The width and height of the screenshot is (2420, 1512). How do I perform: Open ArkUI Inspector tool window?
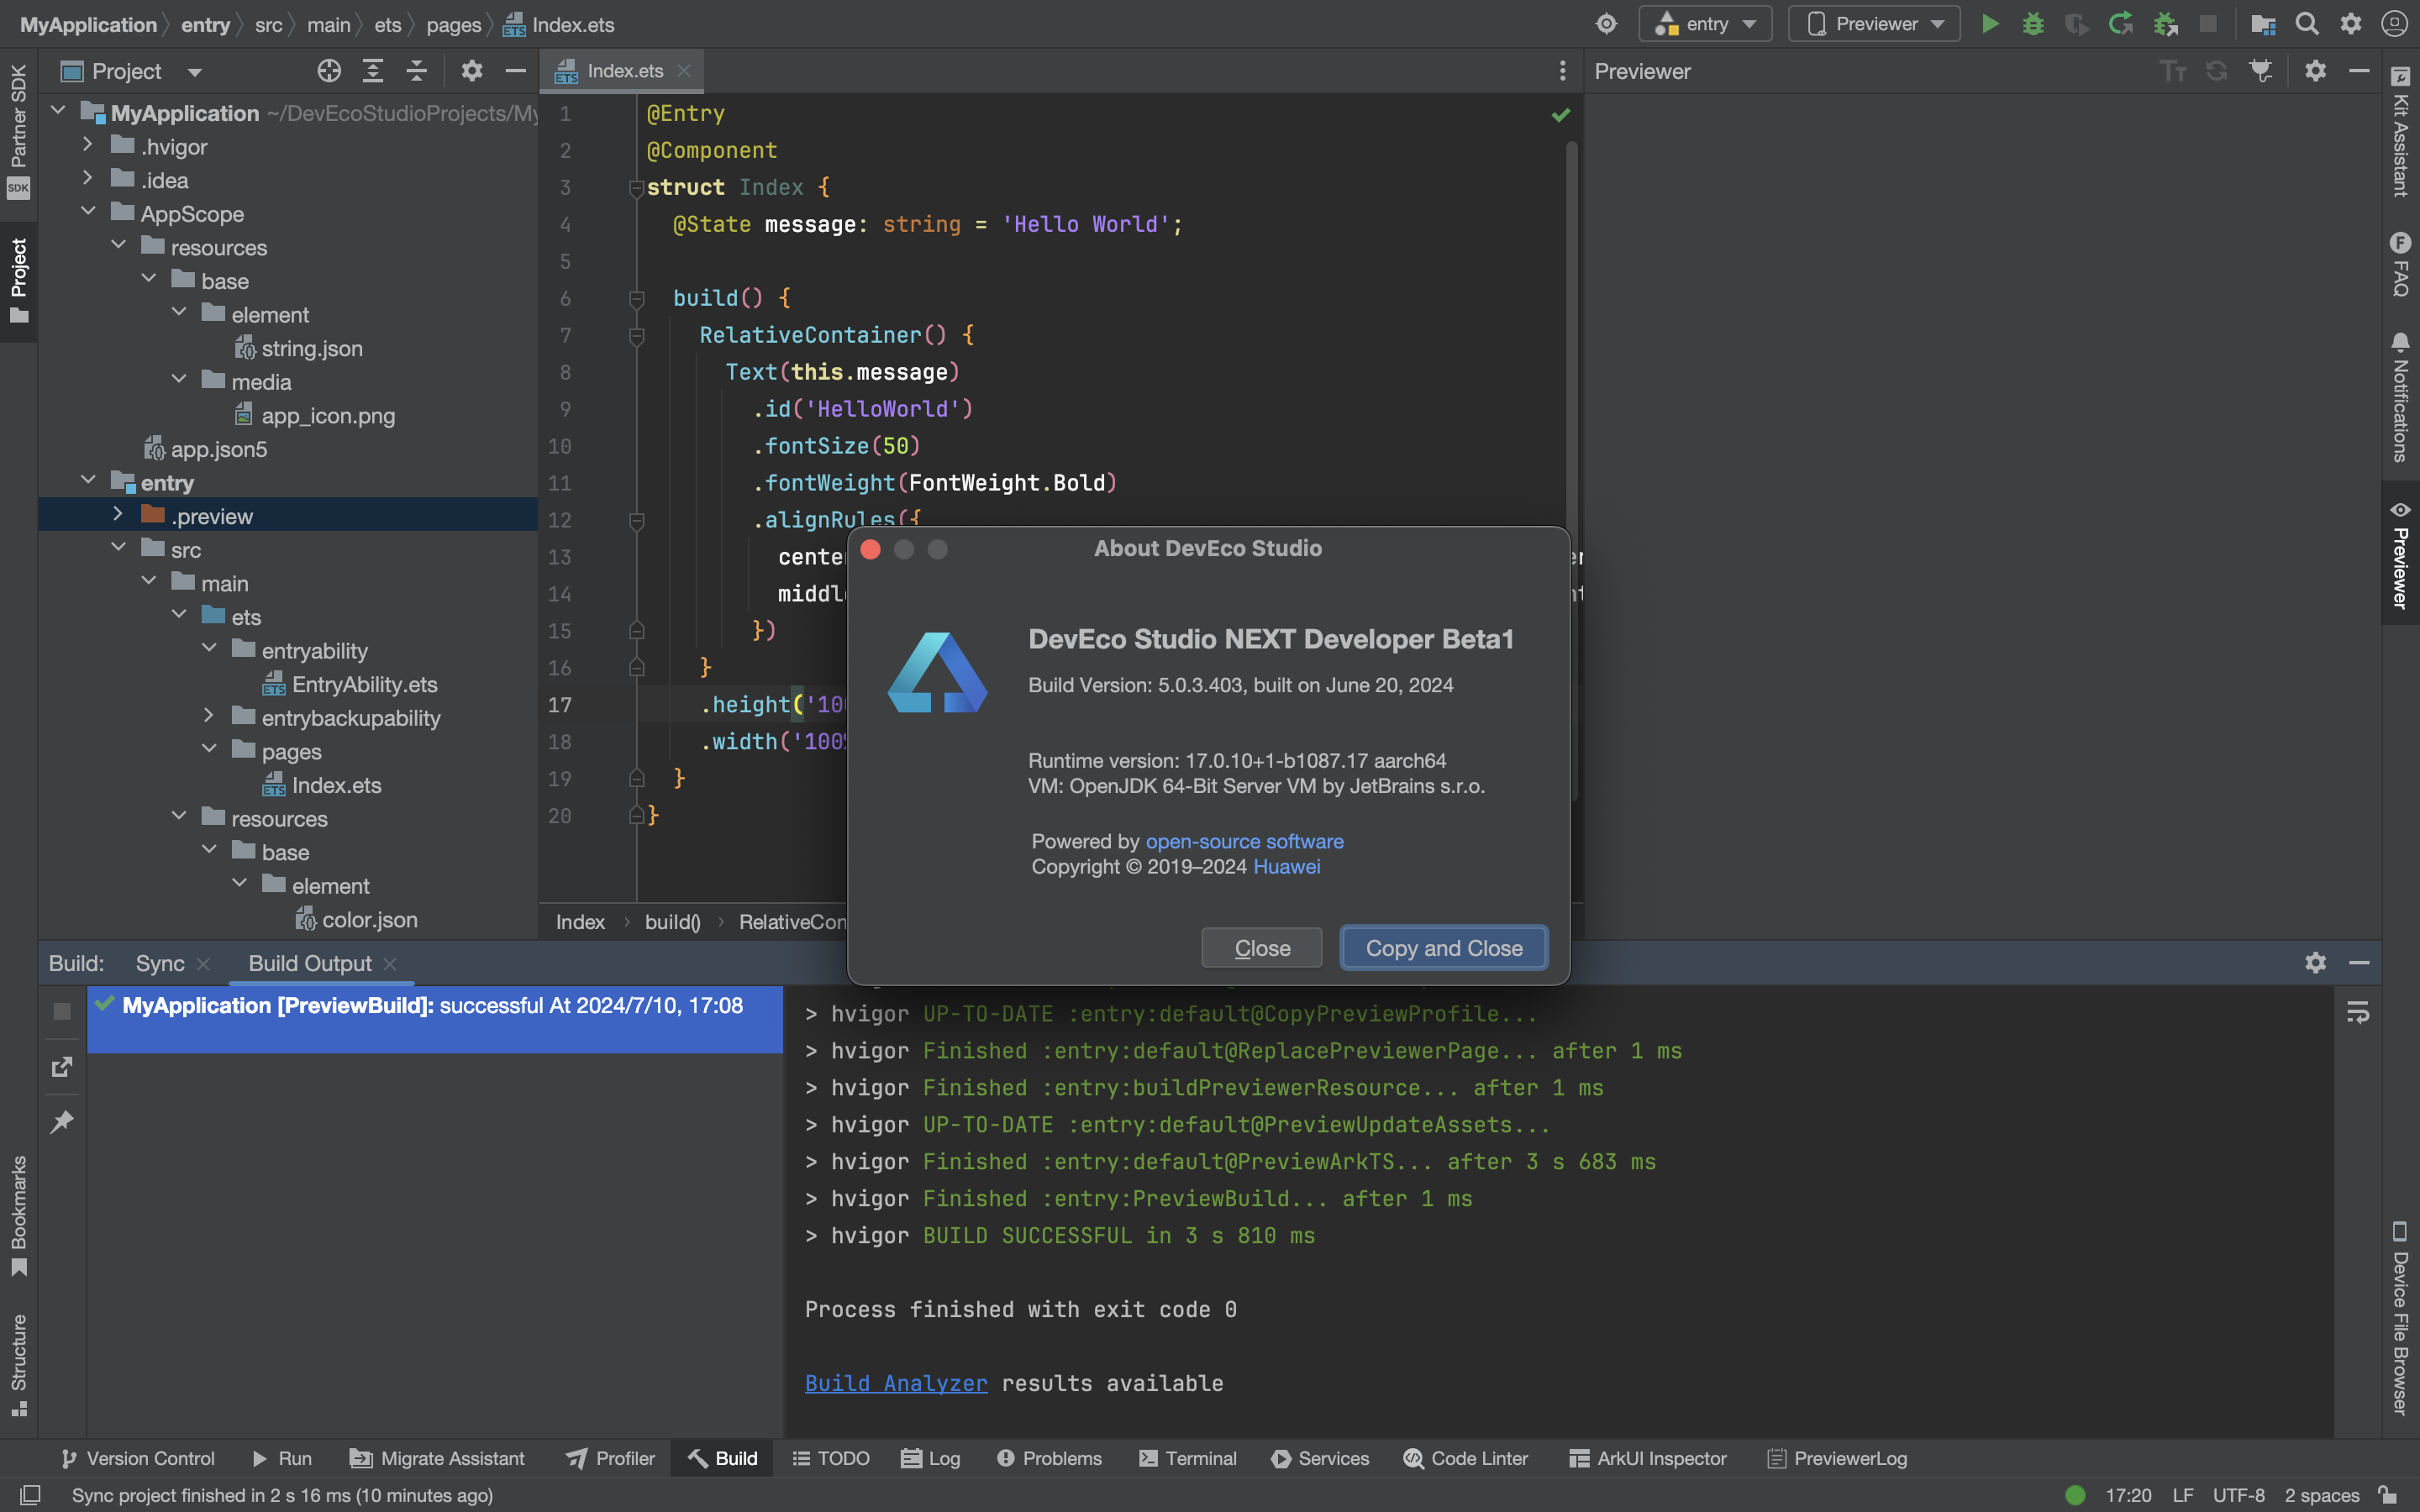coord(1648,1458)
